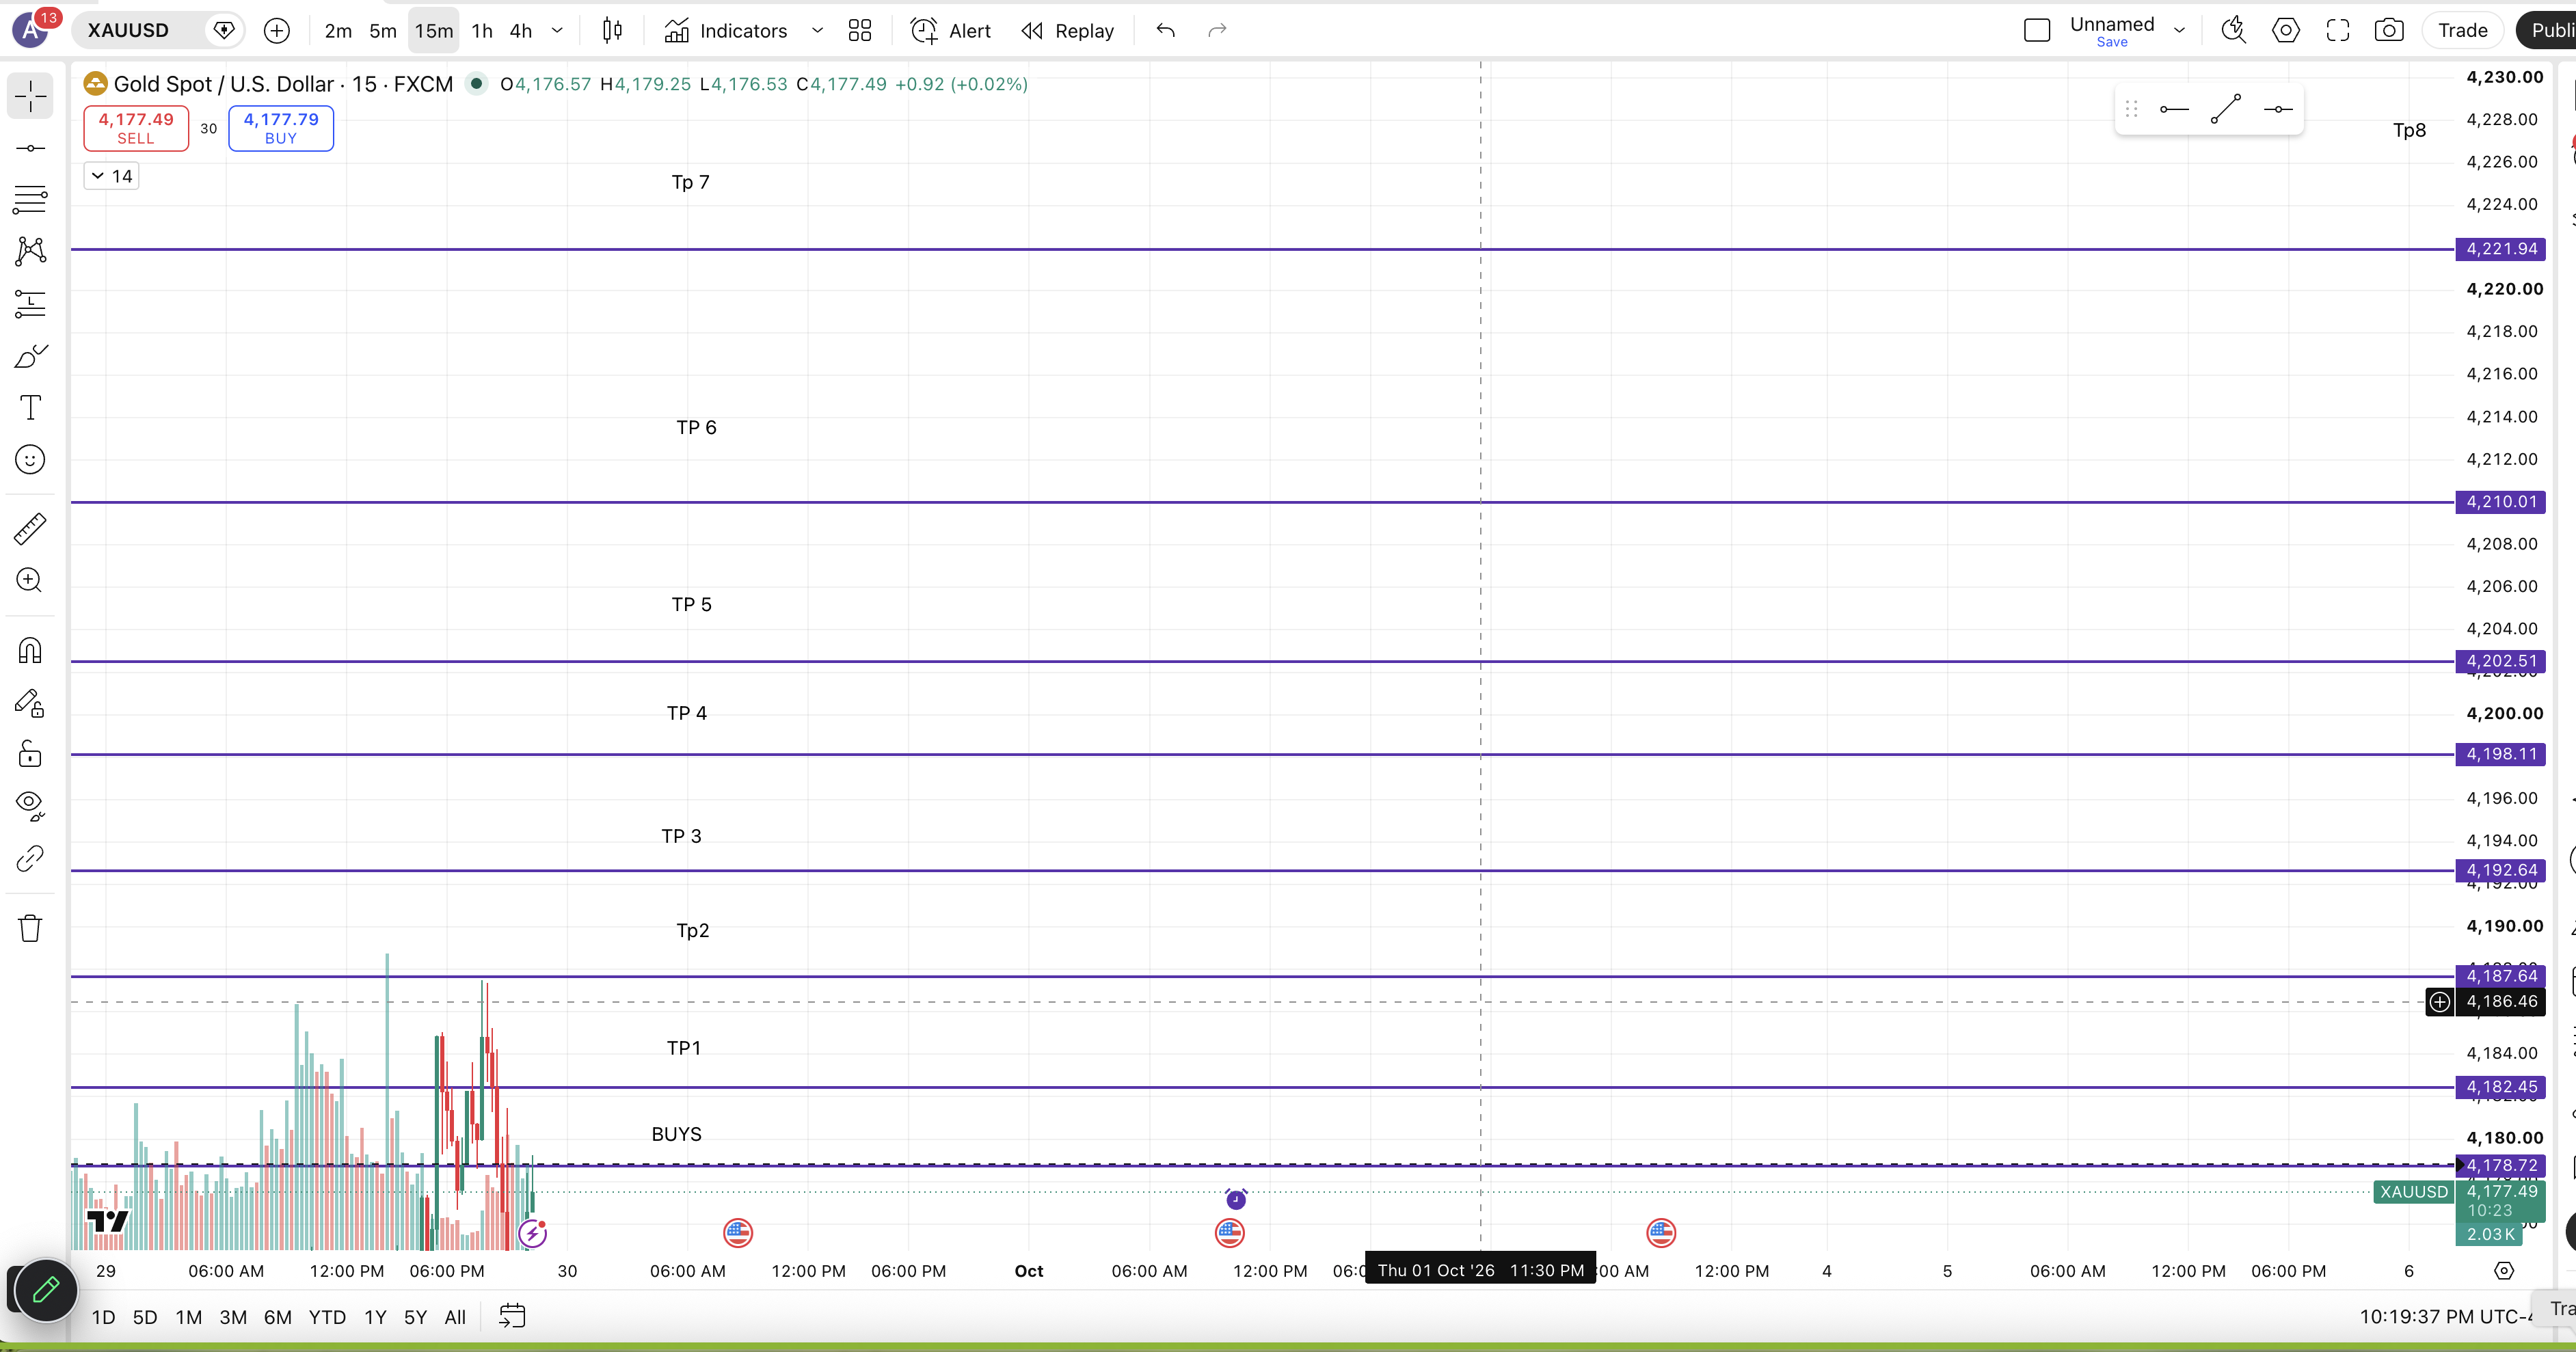The image size is (2576, 1352).
Task: Expand the timeframe interval dropdown
Action: coord(557,31)
